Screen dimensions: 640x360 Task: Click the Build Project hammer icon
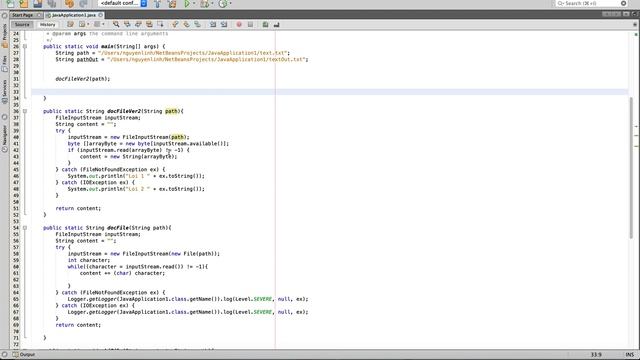pyautogui.click(x=158, y=4)
